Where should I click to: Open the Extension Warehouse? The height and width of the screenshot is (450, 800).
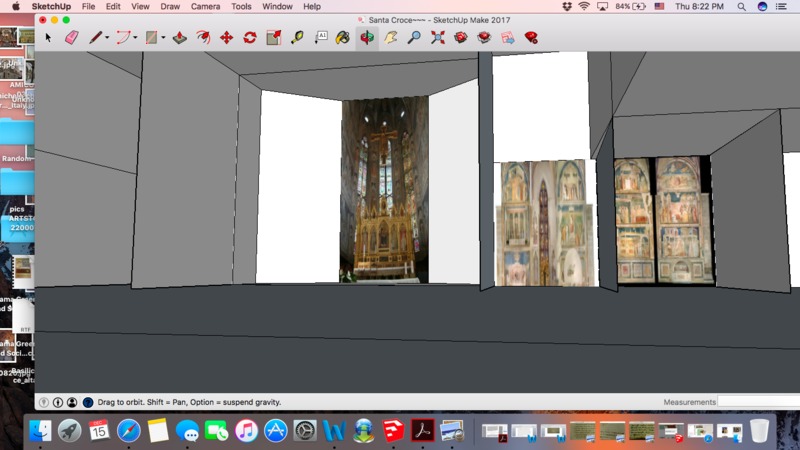[484, 37]
